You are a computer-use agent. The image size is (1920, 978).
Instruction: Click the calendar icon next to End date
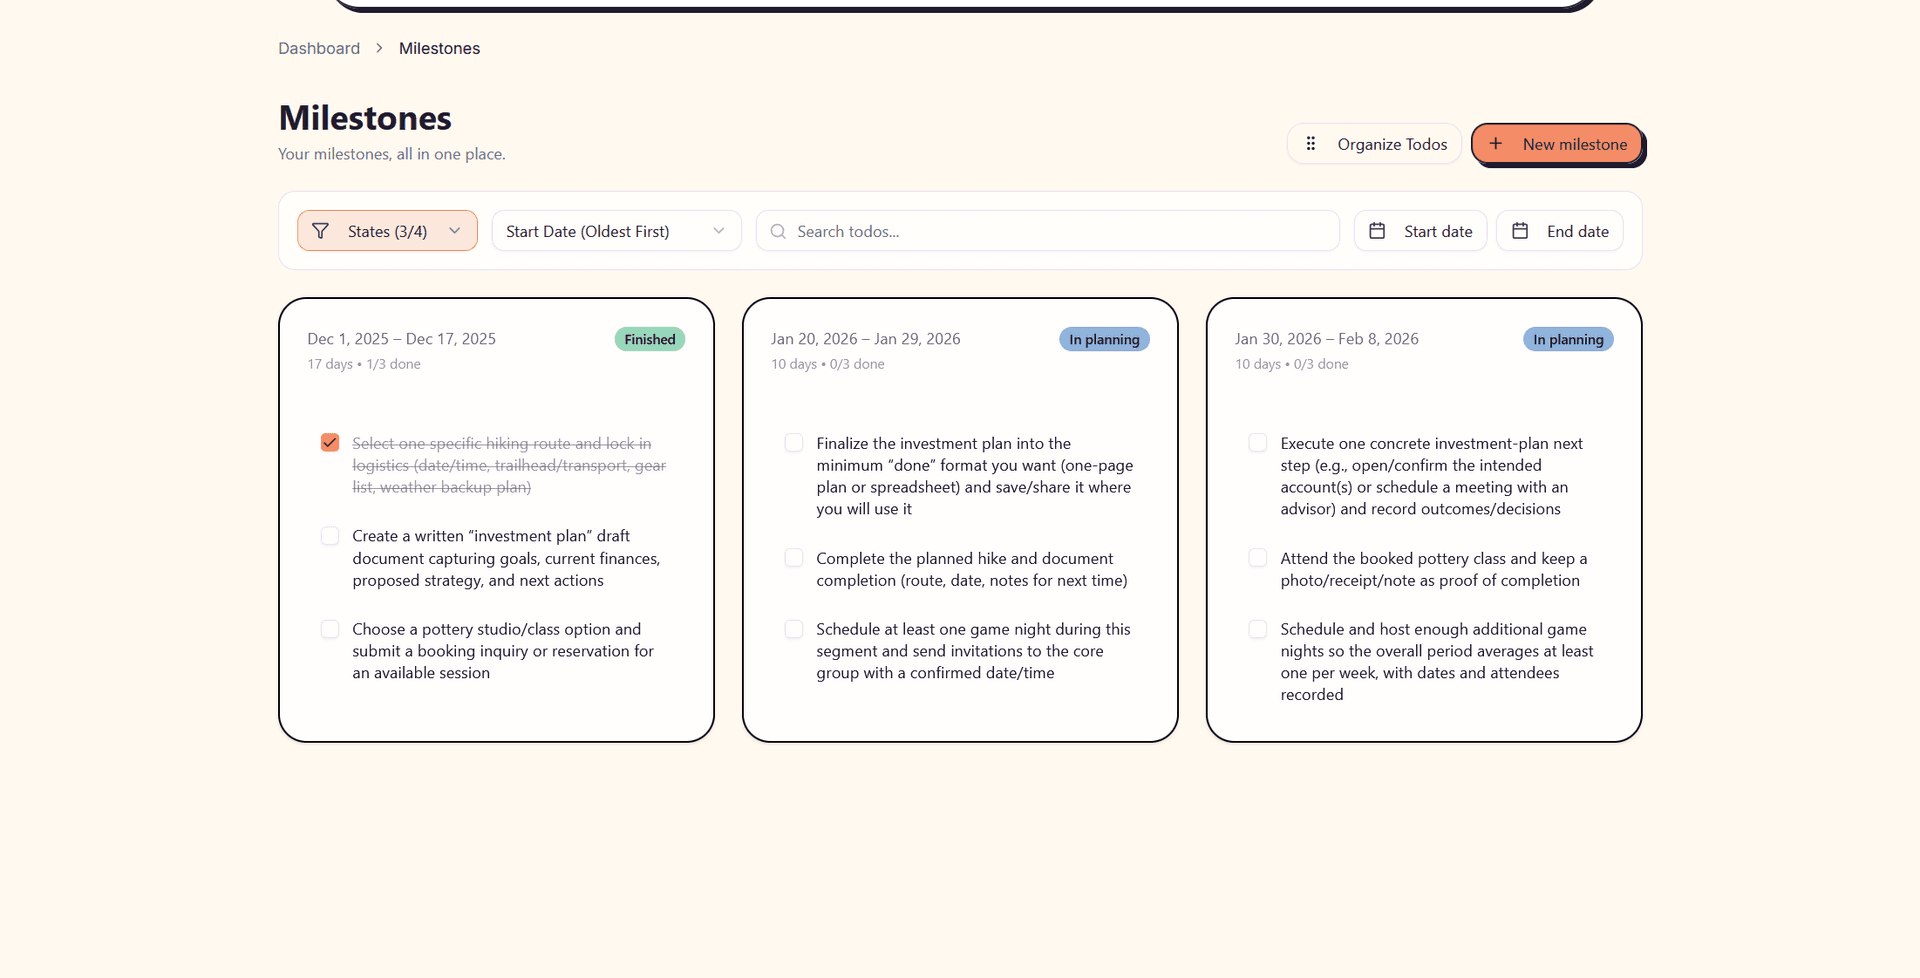click(1520, 231)
